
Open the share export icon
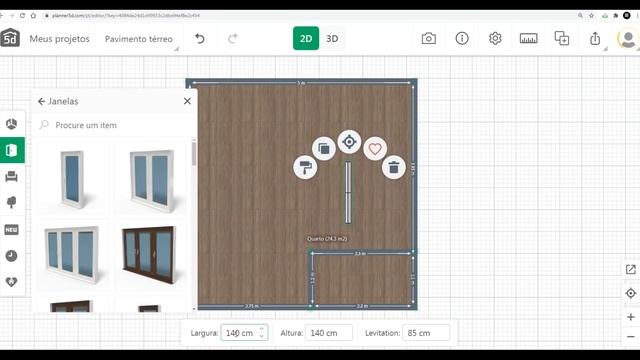tap(595, 38)
